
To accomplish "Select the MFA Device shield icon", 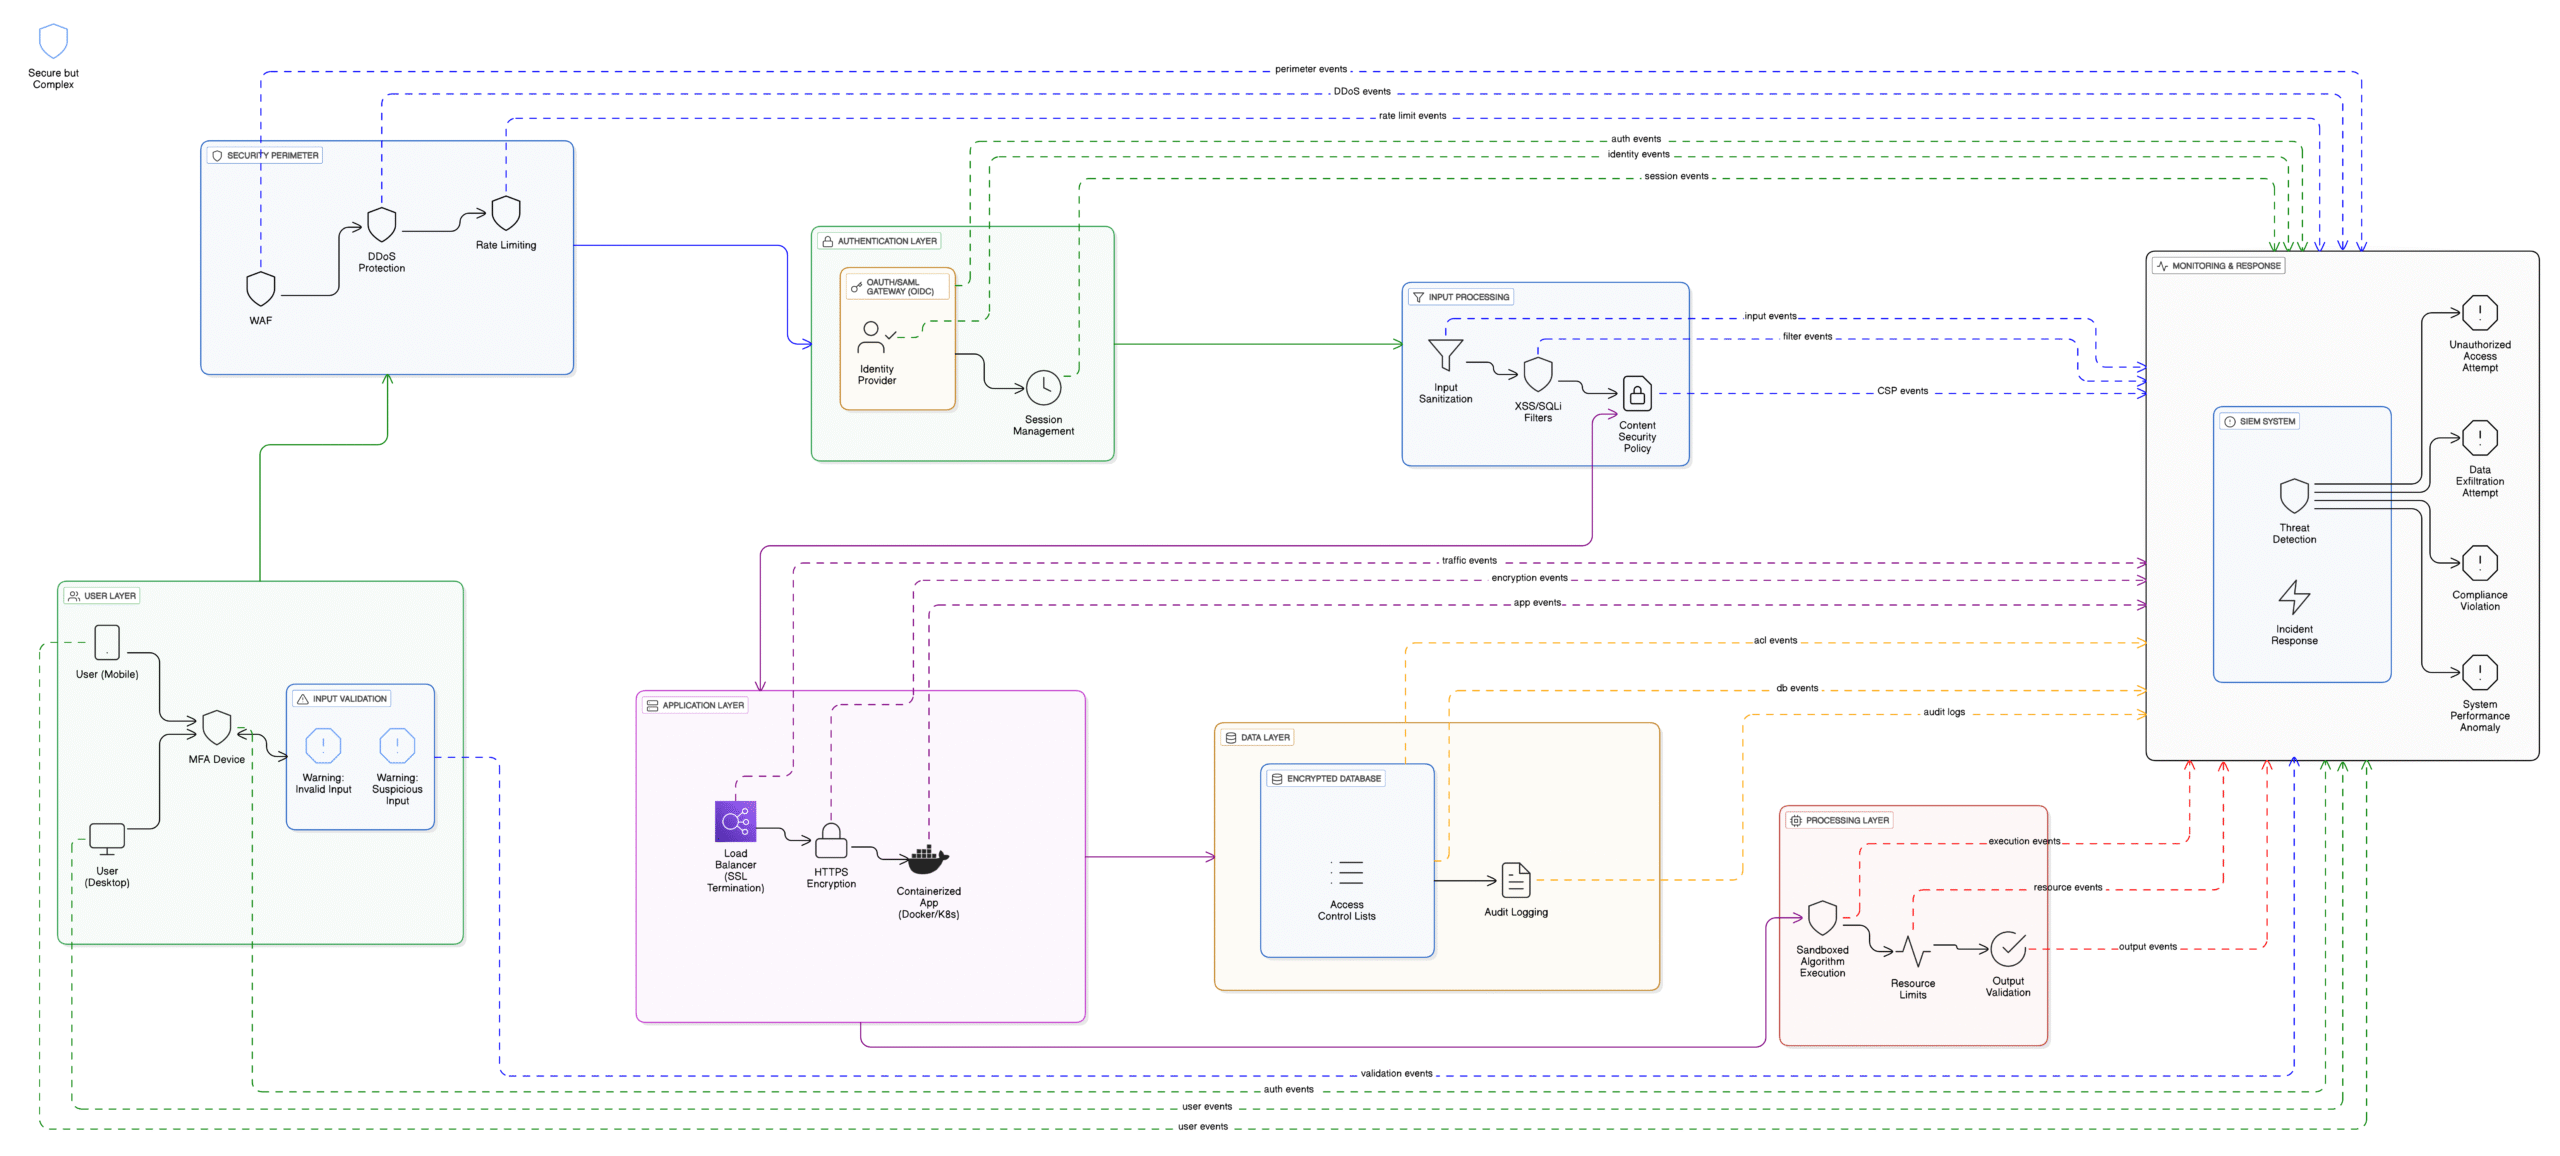I will tap(216, 728).
